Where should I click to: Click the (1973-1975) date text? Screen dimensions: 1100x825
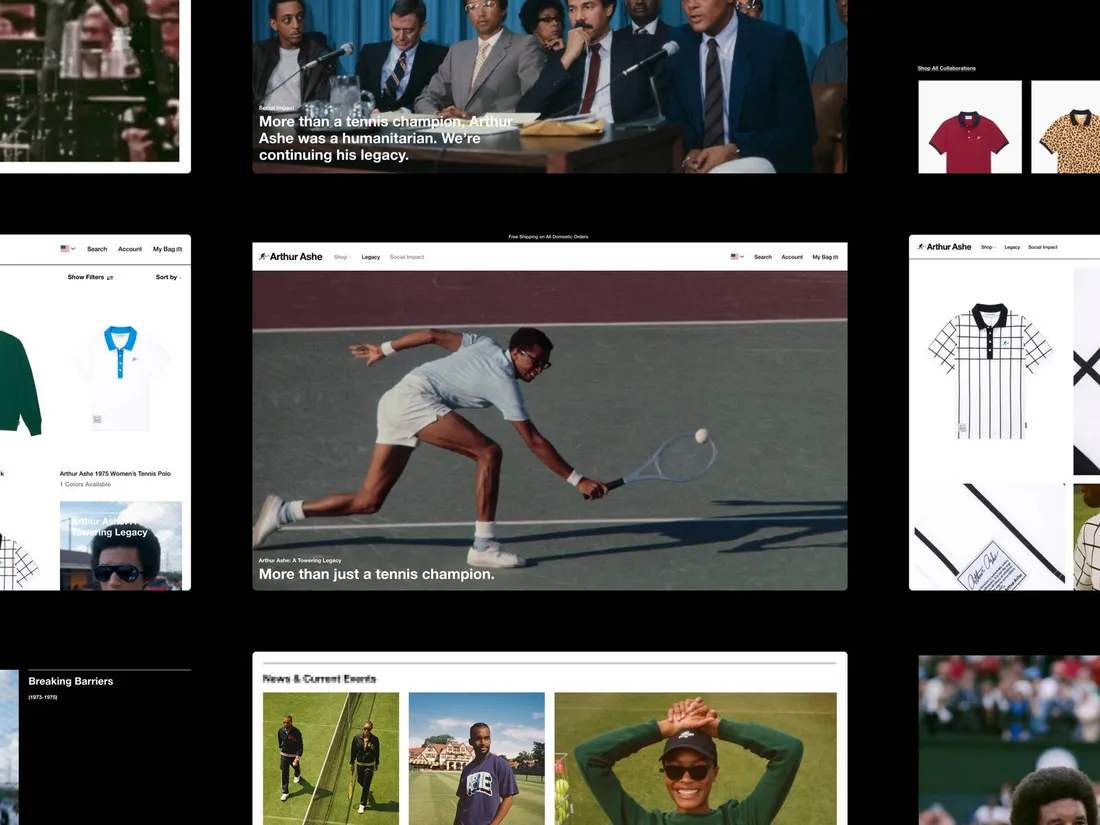click(x=43, y=697)
